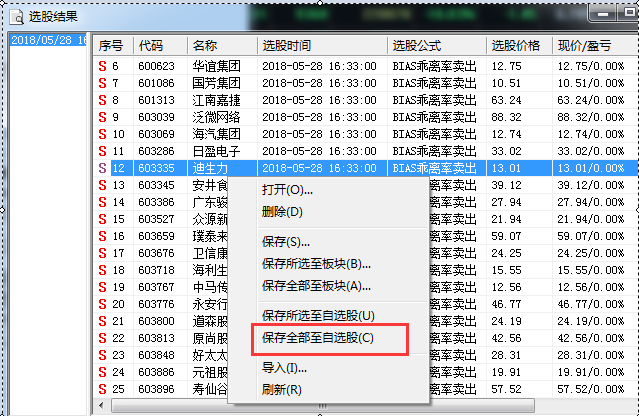Sort by the 选股时间 column header
Image resolution: width=639 pixels, height=416 pixels.
click(x=286, y=46)
